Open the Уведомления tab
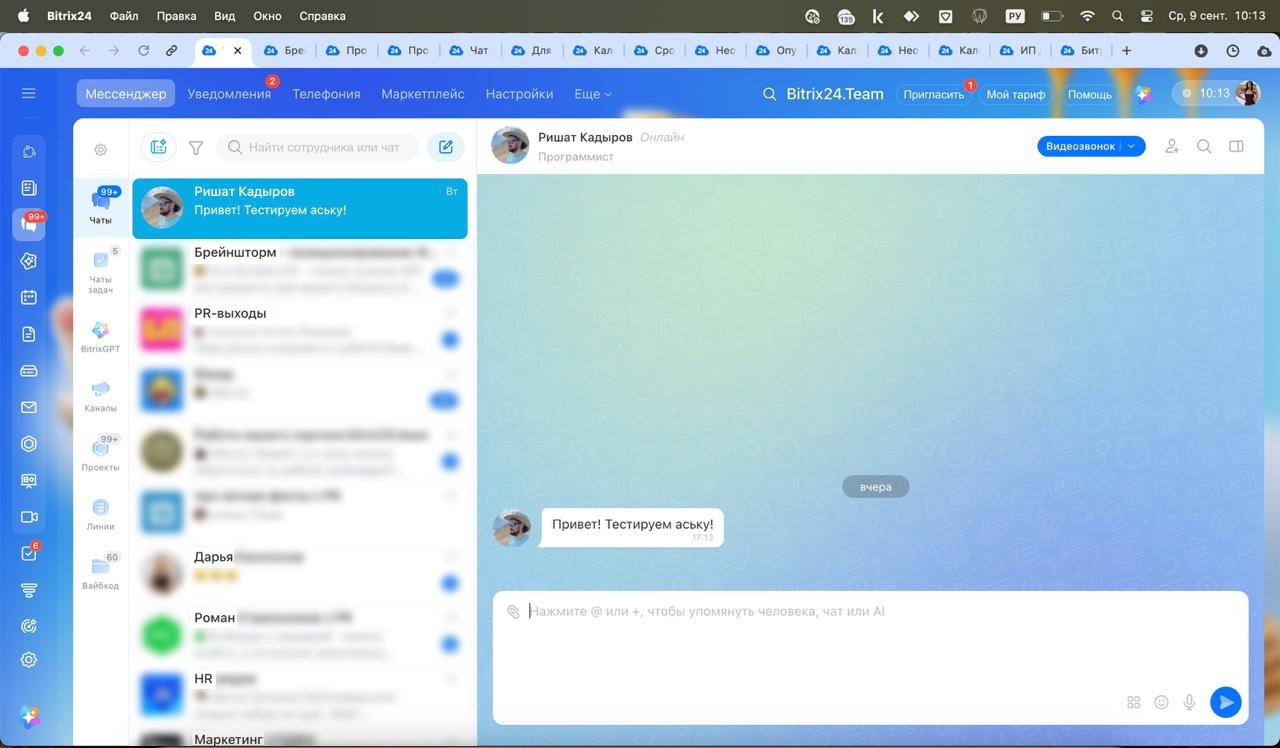Viewport: 1280px width, 748px height. [229, 94]
